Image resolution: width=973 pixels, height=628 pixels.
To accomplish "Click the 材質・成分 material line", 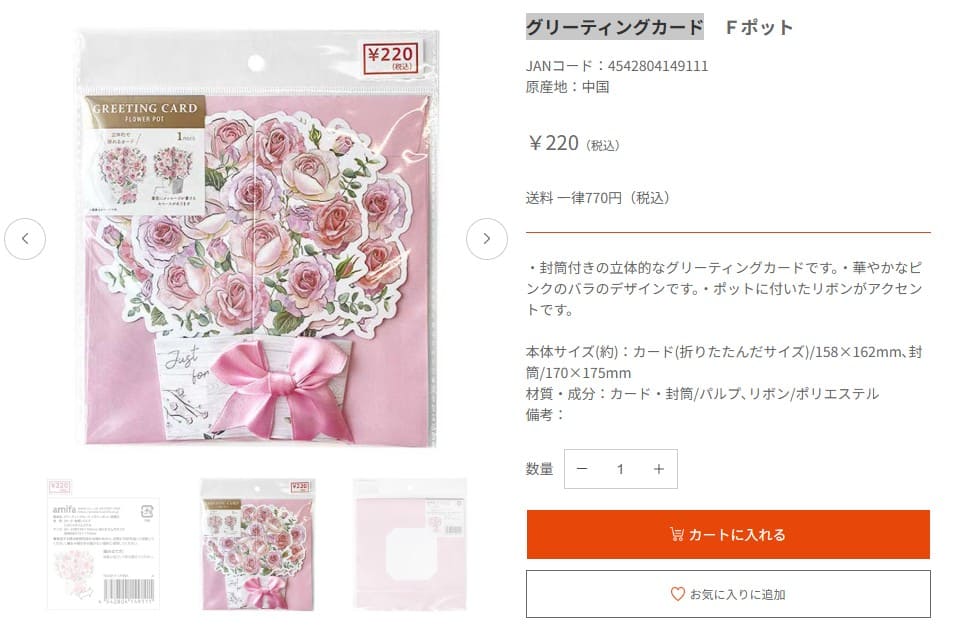I will (x=702, y=394).
